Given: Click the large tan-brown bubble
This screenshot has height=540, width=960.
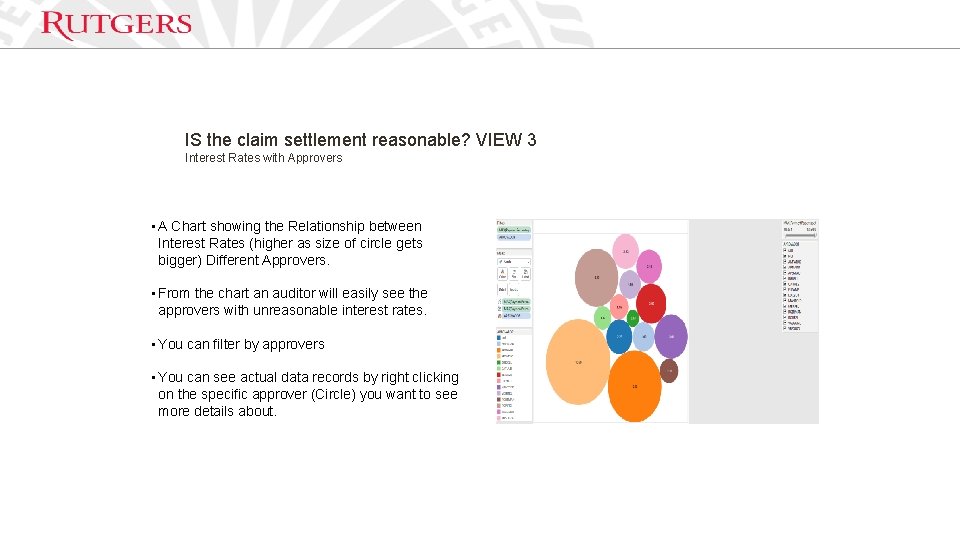Looking at the screenshot, I should pos(596,277).
